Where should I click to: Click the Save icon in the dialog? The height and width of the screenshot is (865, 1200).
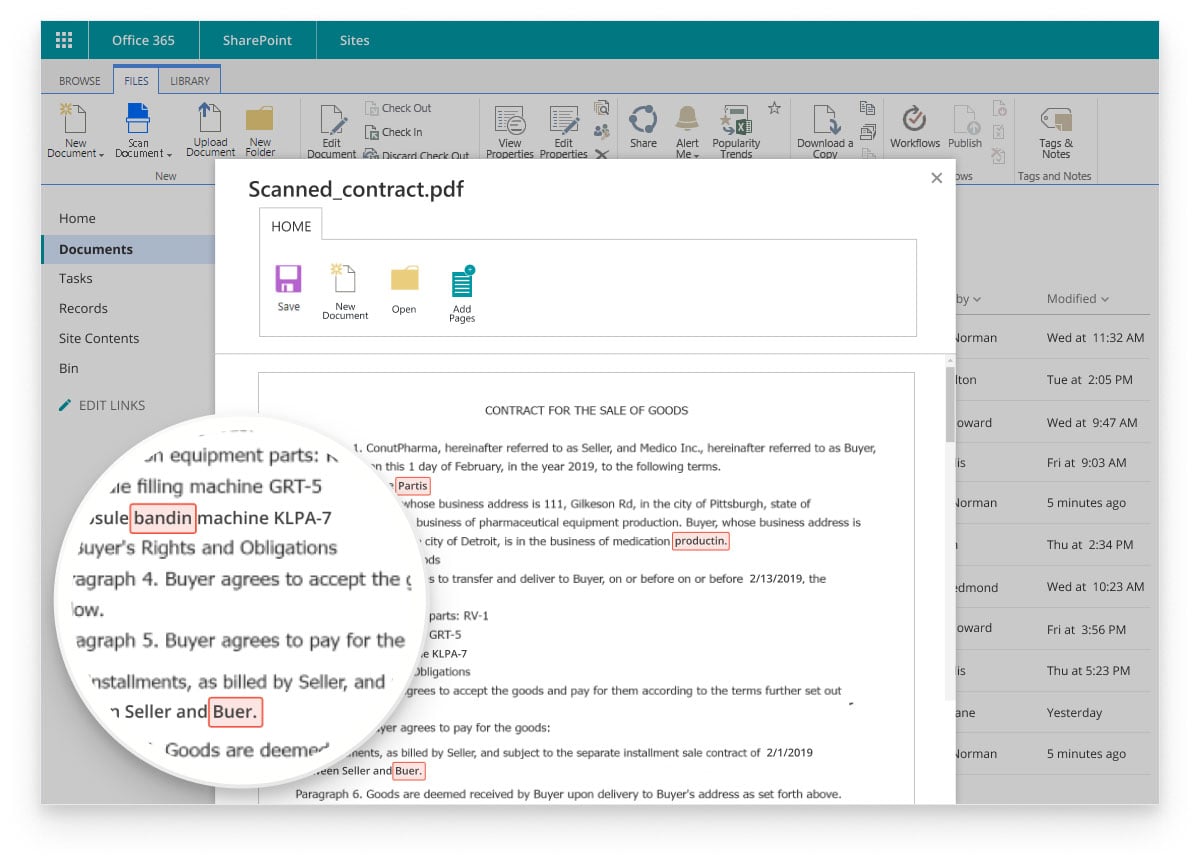point(288,280)
